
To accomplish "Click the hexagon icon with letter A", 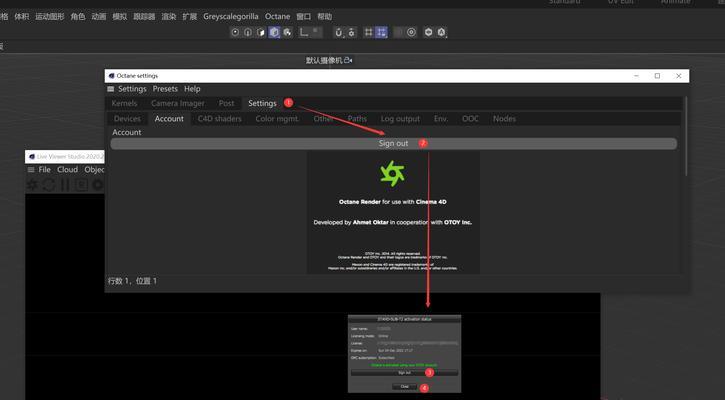I will point(442,32).
